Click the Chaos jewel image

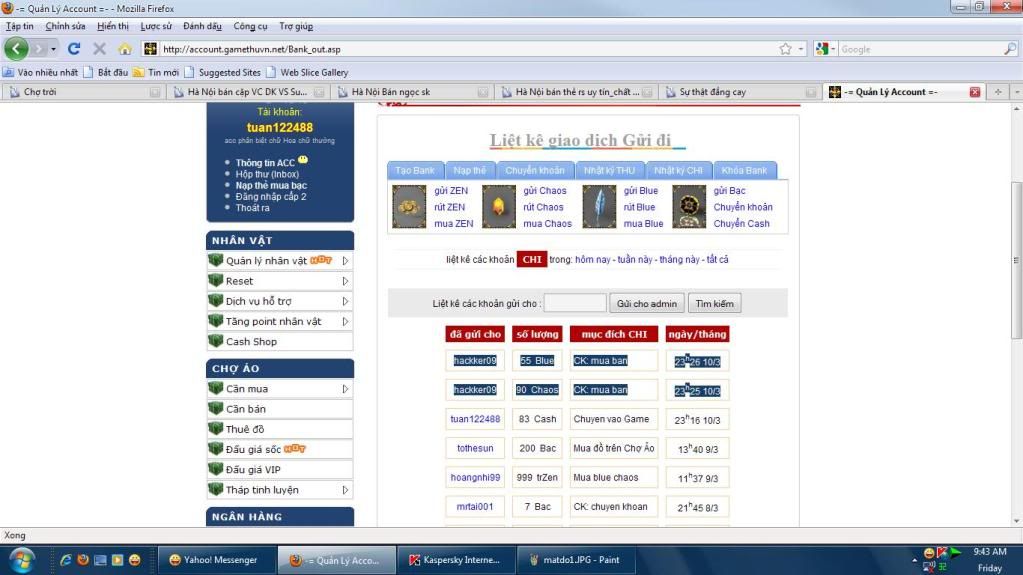click(498, 207)
